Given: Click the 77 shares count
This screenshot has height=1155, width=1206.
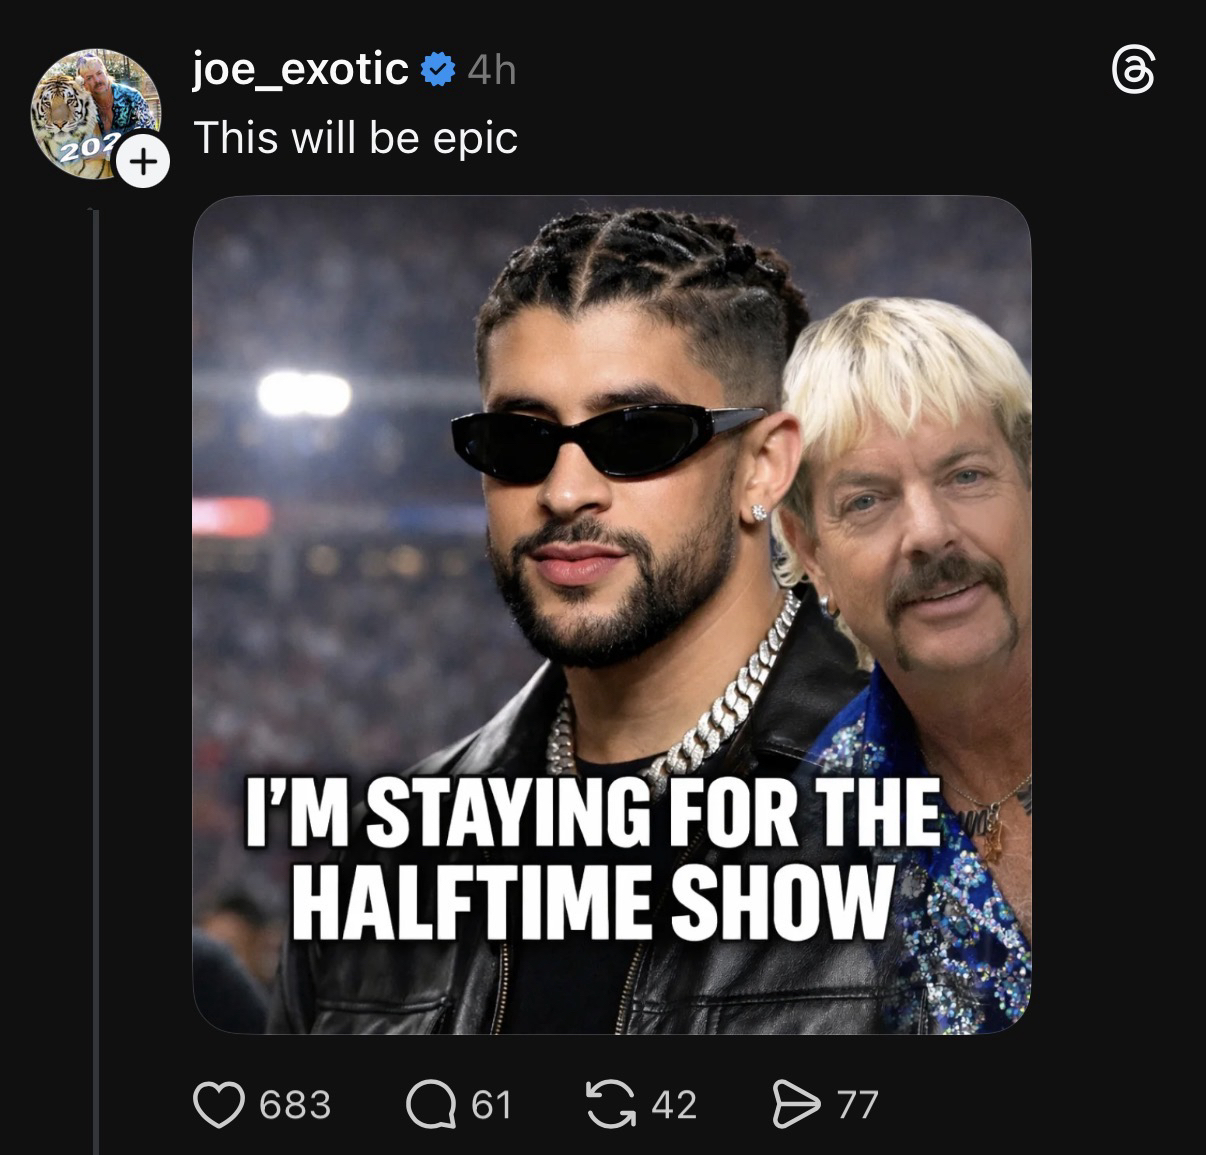Looking at the screenshot, I should click(858, 1105).
